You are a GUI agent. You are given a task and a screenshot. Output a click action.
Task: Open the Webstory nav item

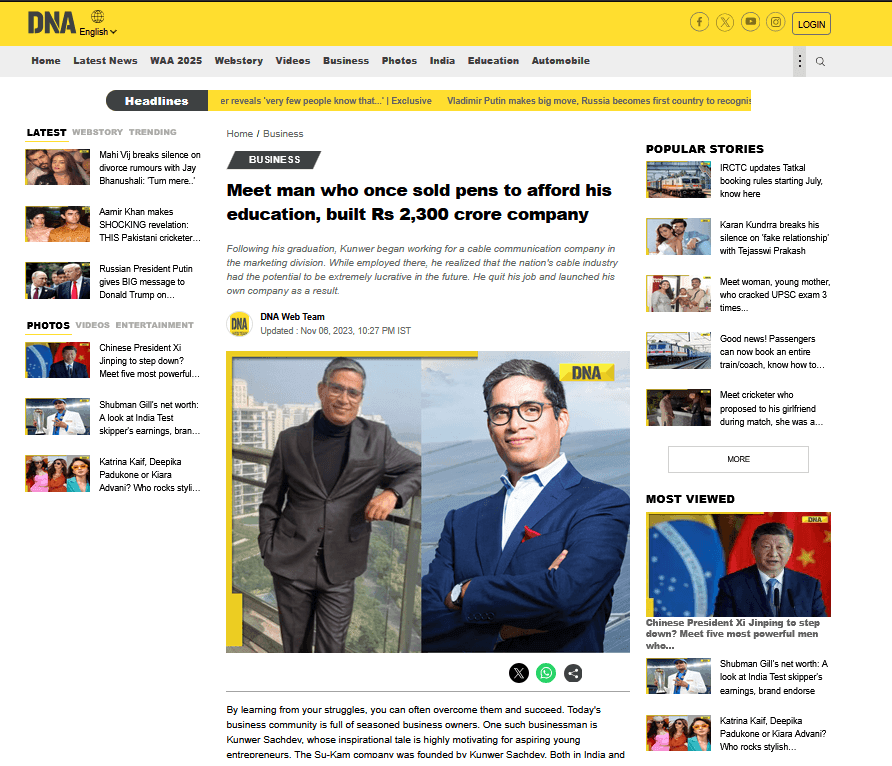pyautogui.click(x=238, y=61)
